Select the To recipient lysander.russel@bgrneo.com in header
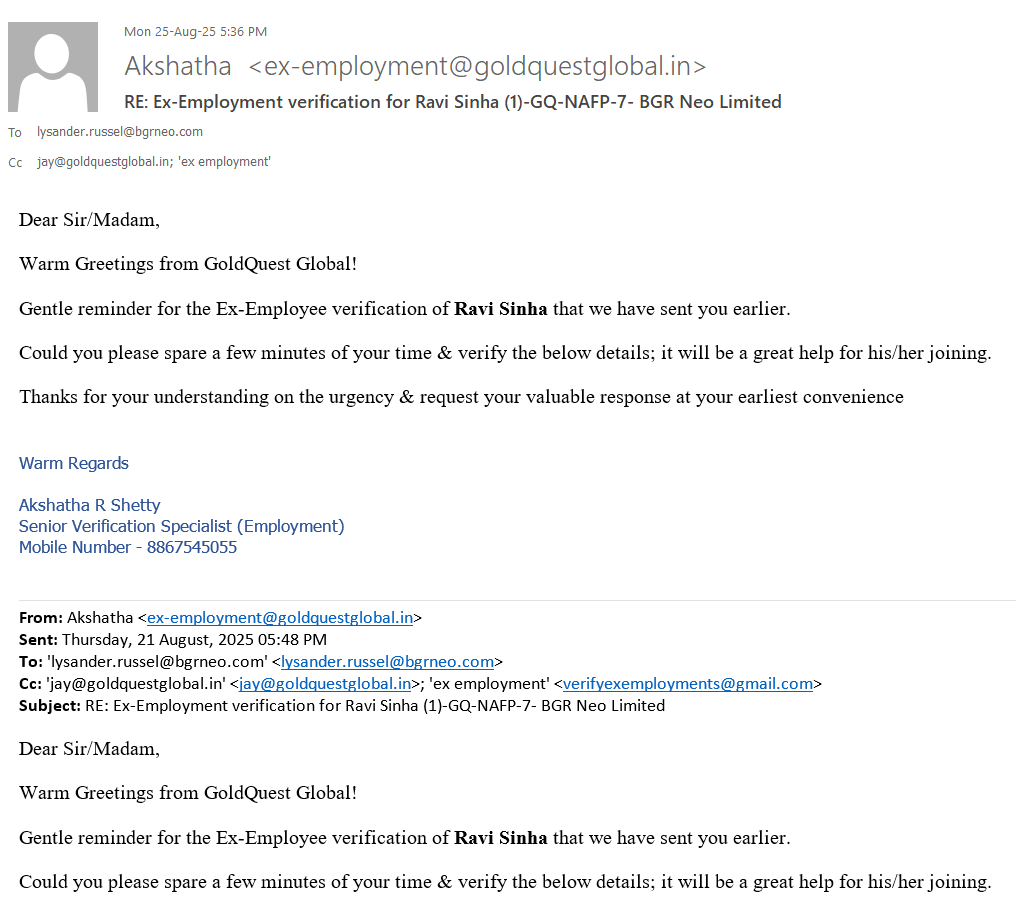 [x=120, y=132]
